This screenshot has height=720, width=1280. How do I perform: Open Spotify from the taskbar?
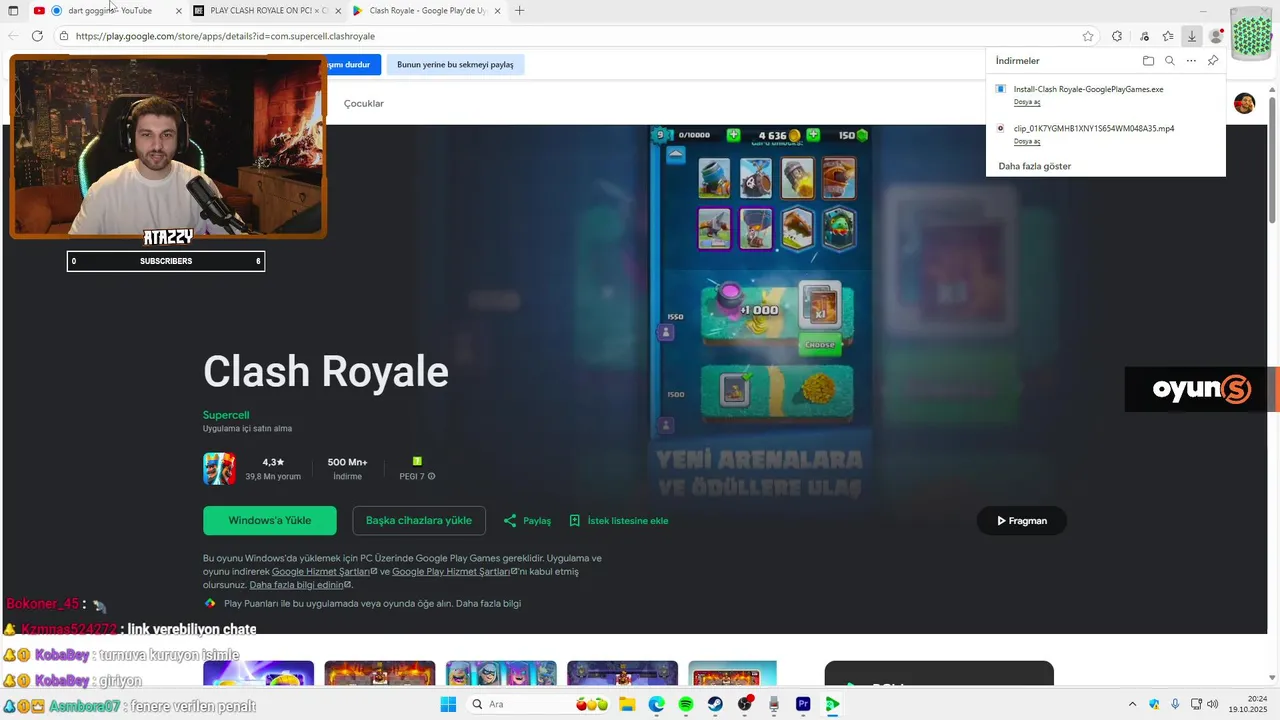tap(686, 704)
